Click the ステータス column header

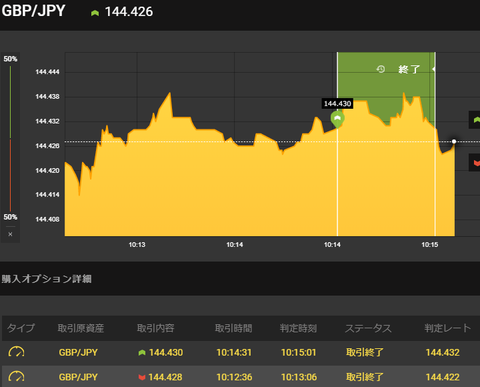(x=368, y=328)
